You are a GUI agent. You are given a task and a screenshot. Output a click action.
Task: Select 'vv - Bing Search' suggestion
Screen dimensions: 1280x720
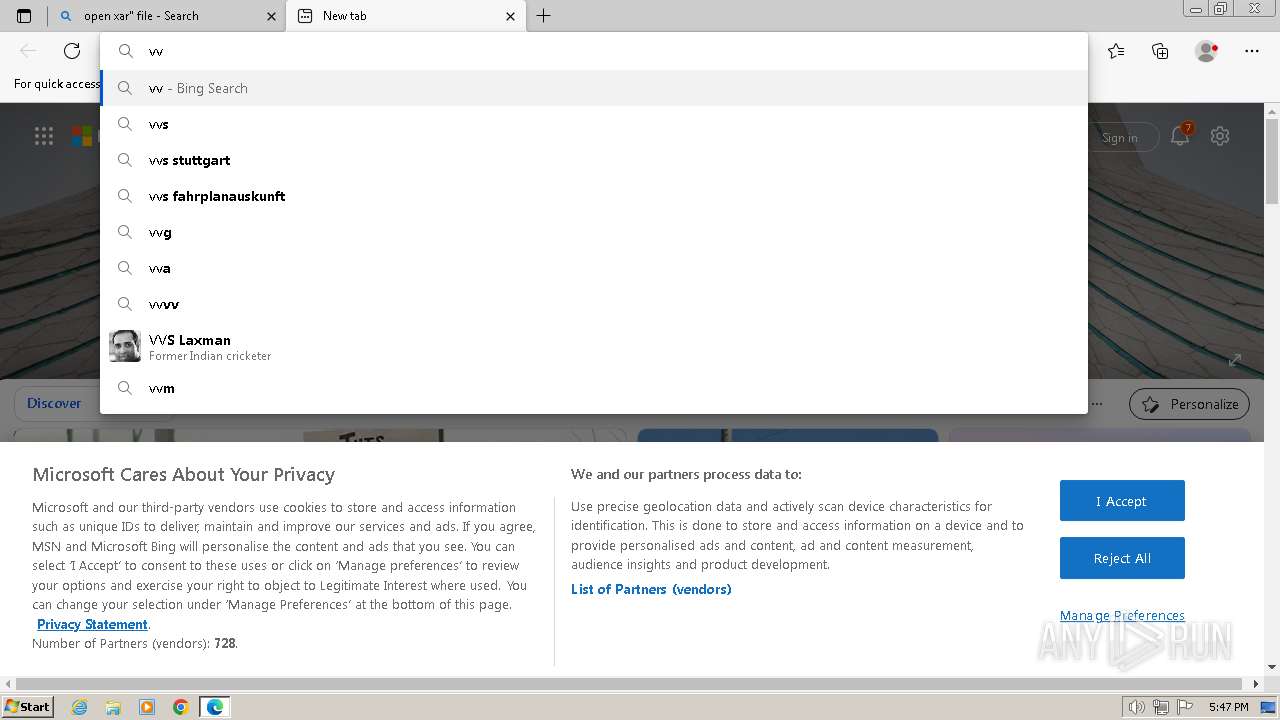click(x=594, y=88)
